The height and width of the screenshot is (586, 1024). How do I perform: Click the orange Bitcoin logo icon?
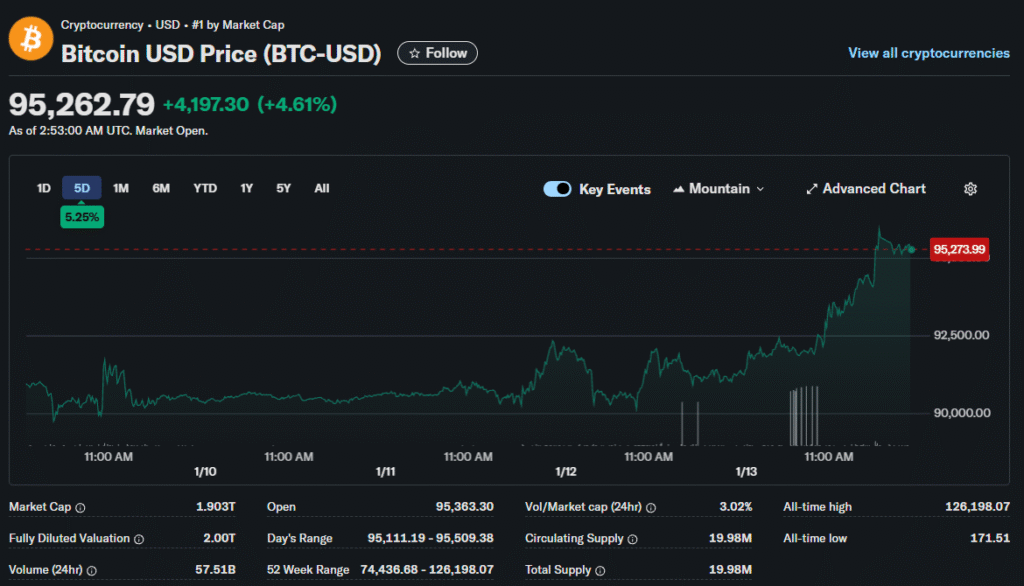tap(30, 40)
